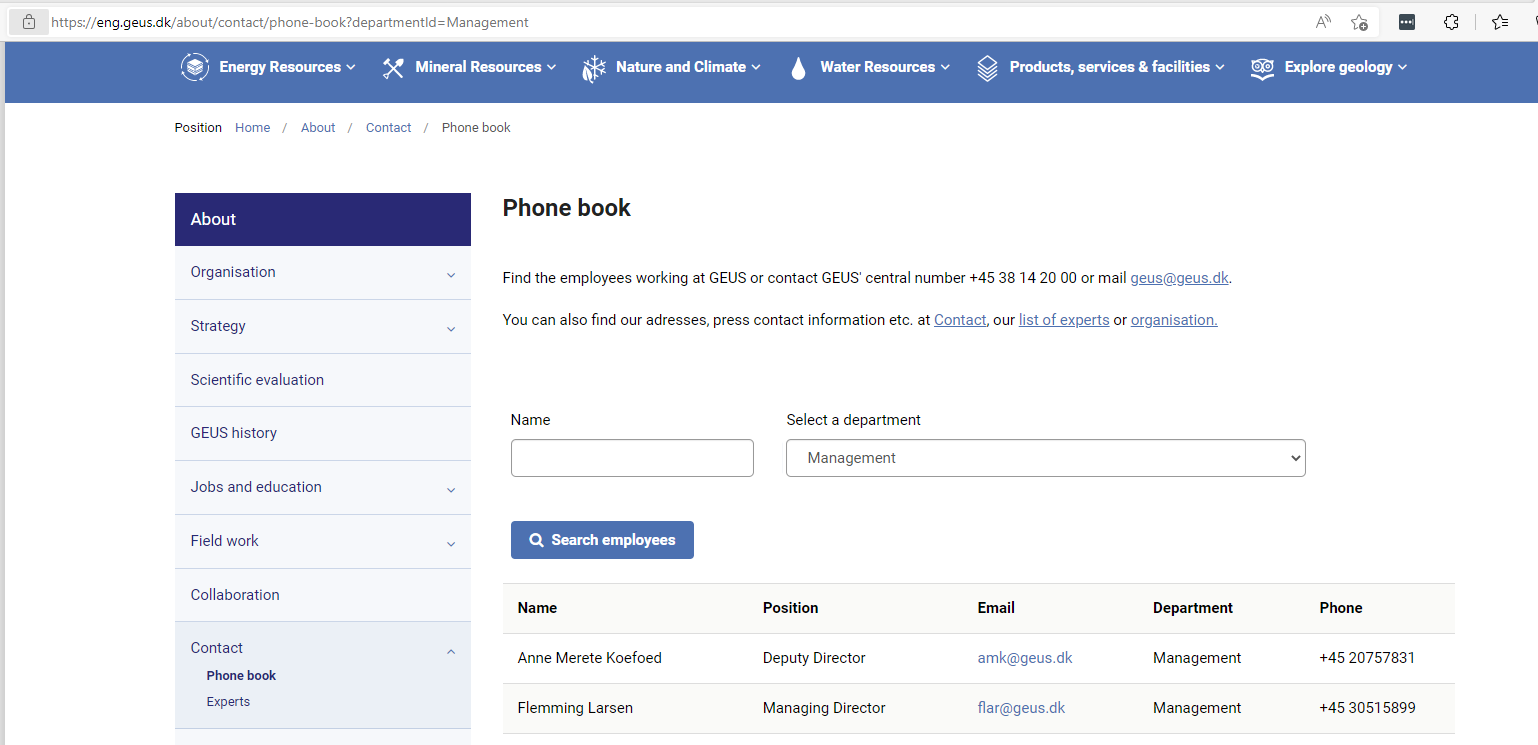Open the Read aloud browser icon

(x=1323, y=22)
